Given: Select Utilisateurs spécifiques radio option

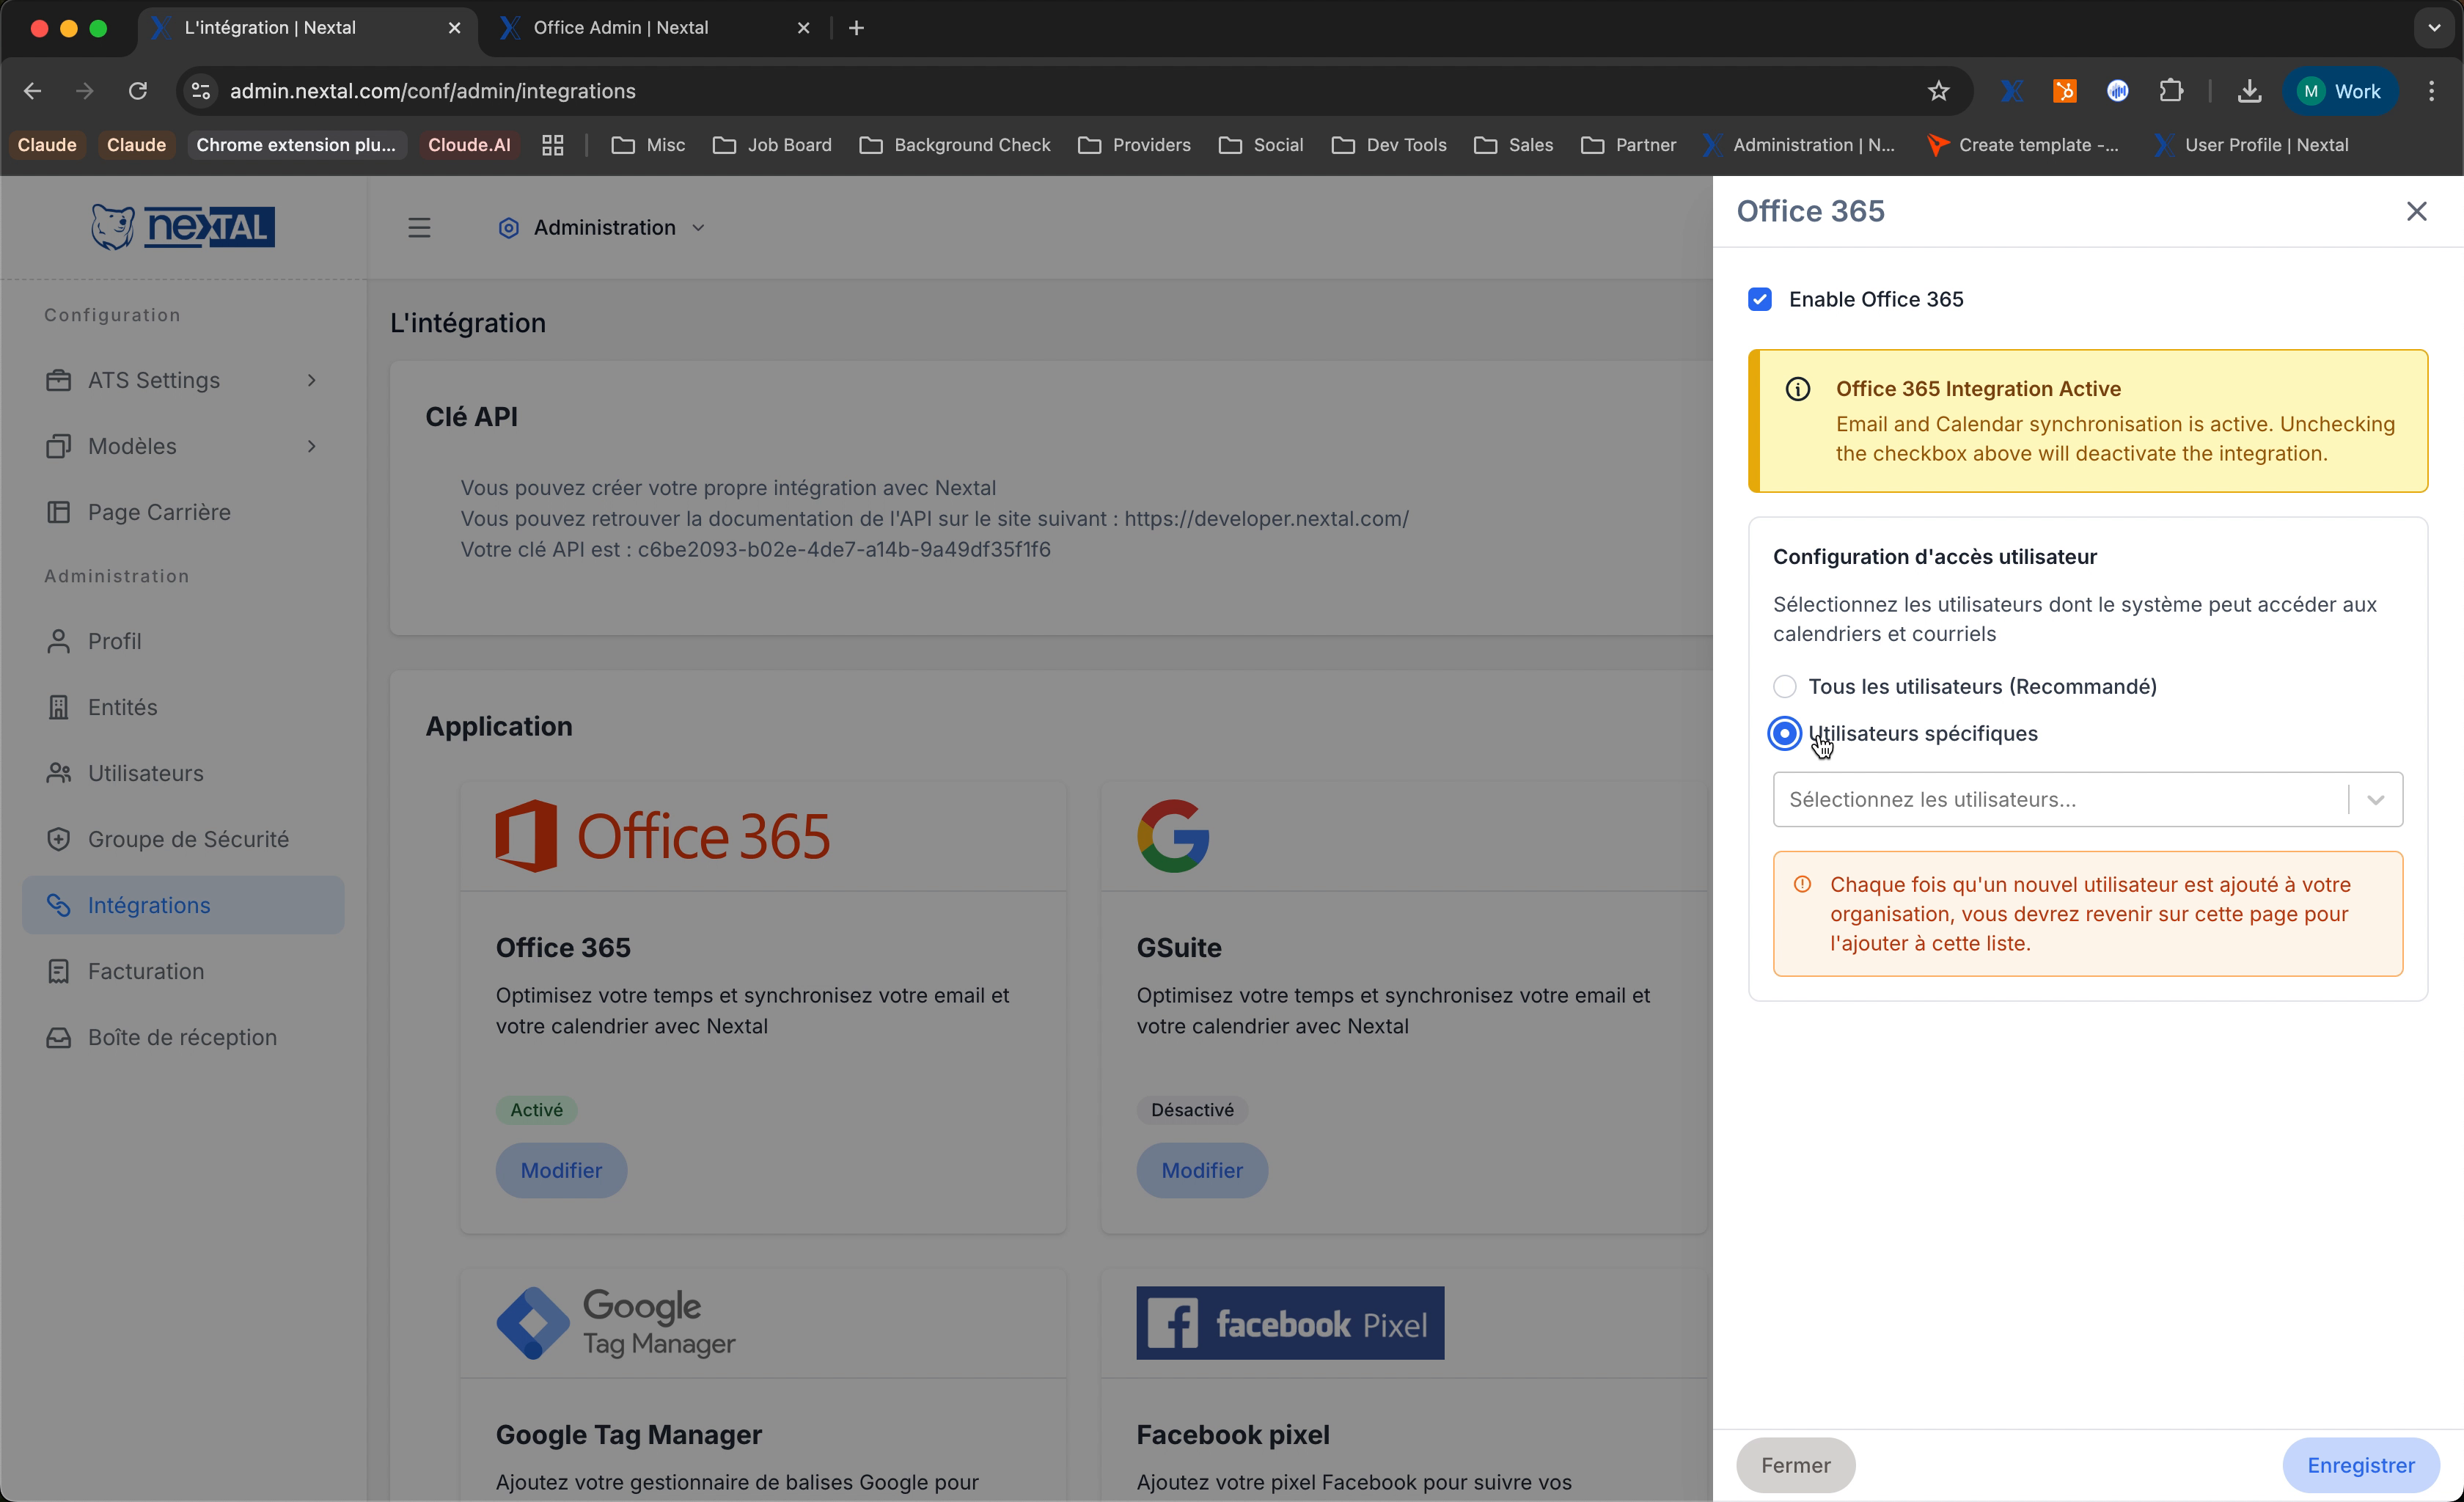Looking at the screenshot, I should pos(1784,733).
